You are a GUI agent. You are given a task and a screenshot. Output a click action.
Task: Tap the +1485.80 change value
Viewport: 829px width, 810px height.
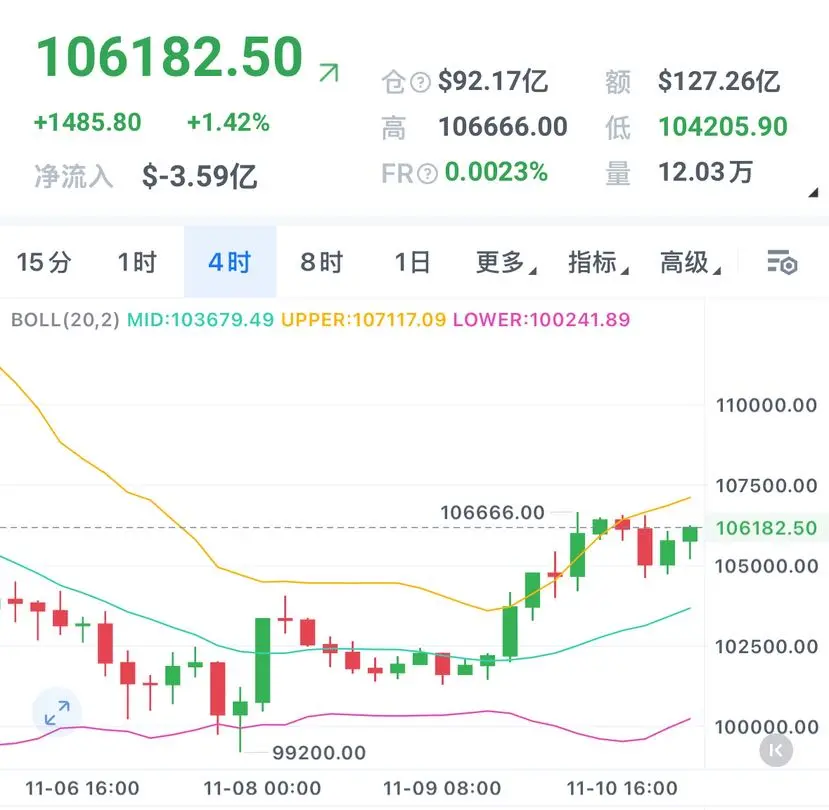pos(88,123)
